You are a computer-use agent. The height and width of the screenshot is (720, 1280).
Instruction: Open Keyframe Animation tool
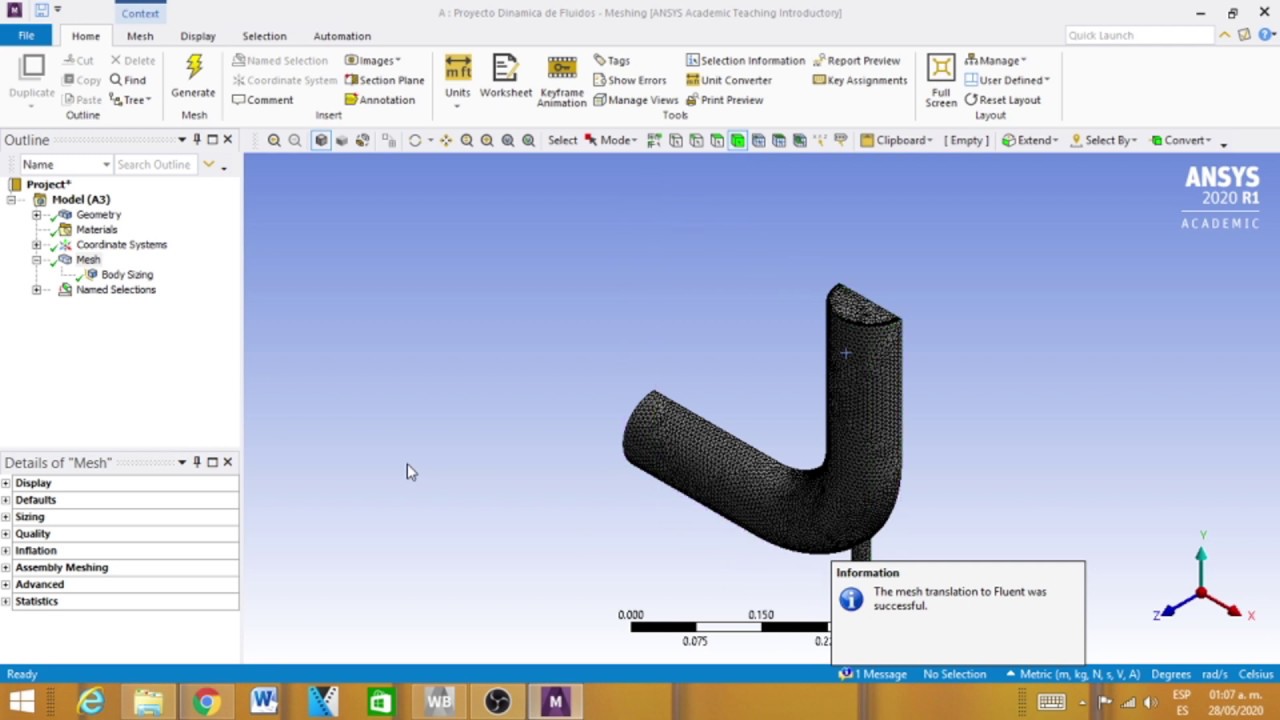(x=562, y=80)
